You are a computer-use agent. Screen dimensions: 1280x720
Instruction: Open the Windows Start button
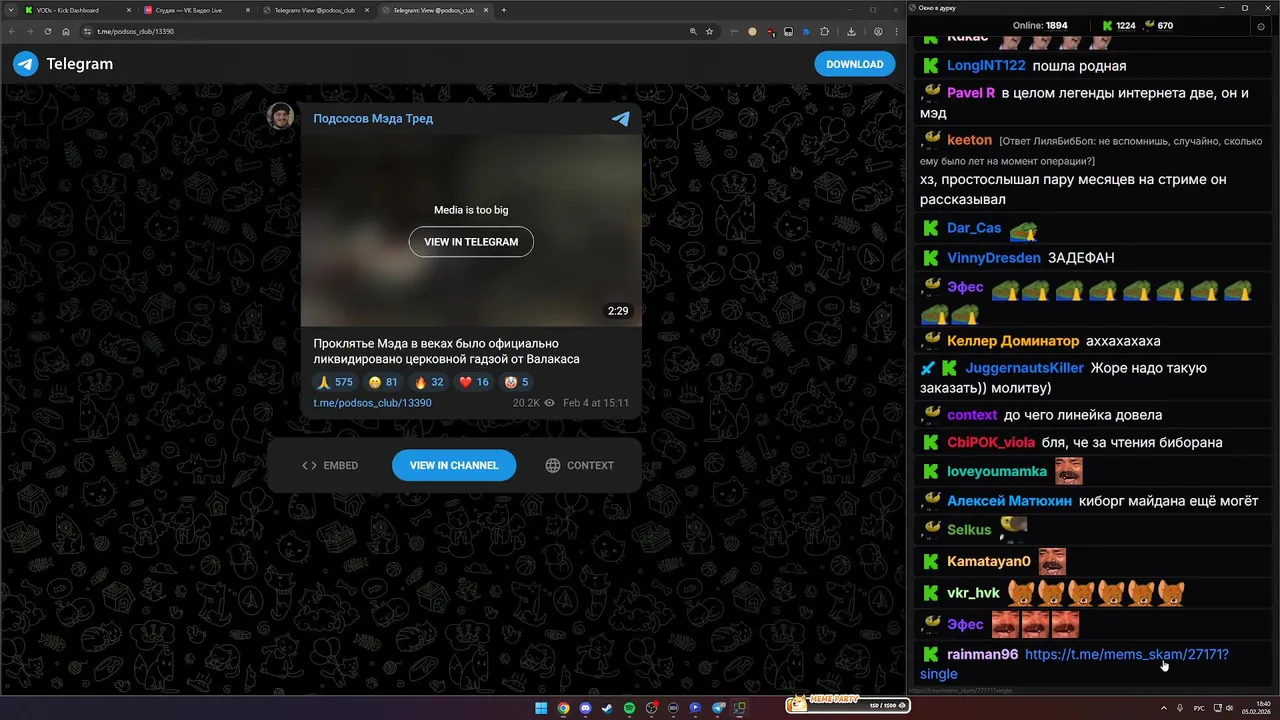(x=541, y=708)
